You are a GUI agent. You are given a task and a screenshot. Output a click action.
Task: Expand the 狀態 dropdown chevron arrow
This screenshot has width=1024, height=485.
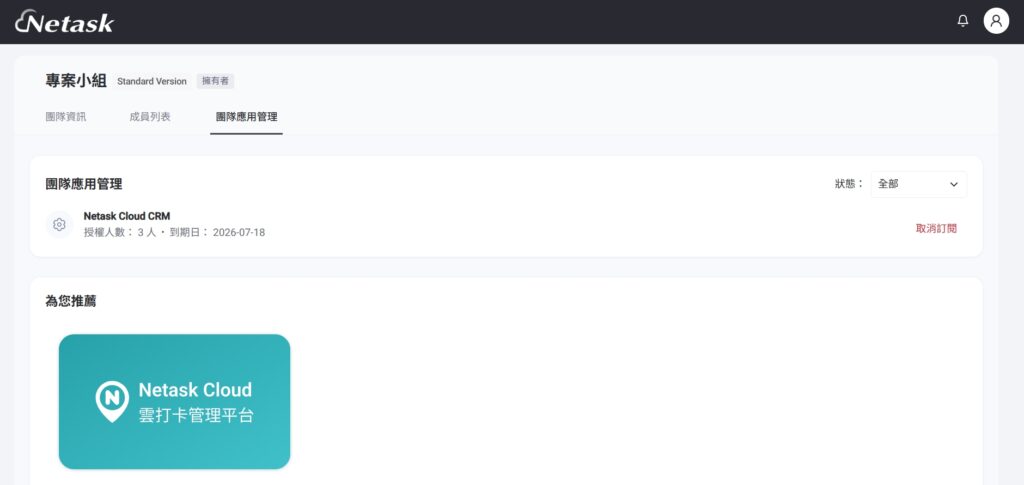click(953, 185)
